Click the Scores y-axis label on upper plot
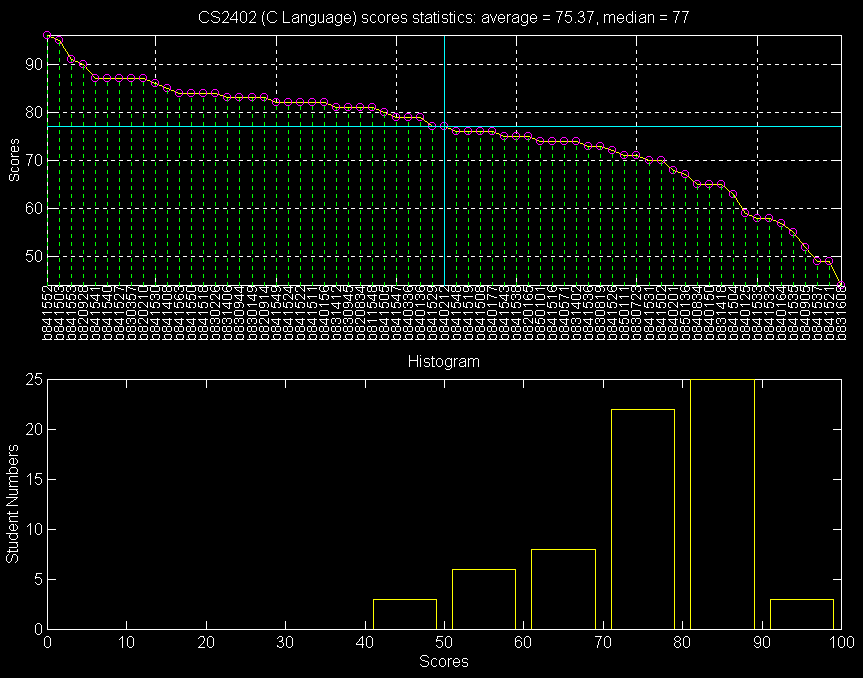The height and width of the screenshot is (678, 863). coord(13,160)
